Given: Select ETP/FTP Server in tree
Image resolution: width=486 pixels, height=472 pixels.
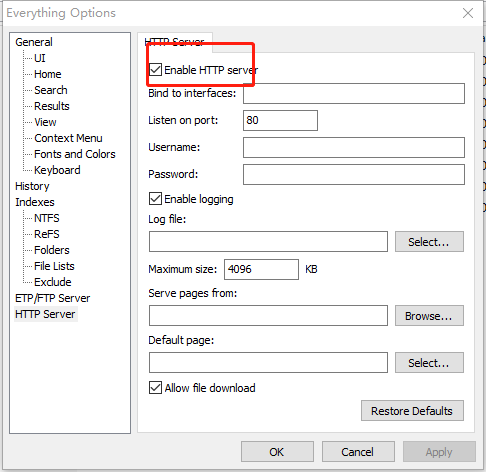Looking at the screenshot, I should click(52, 298).
